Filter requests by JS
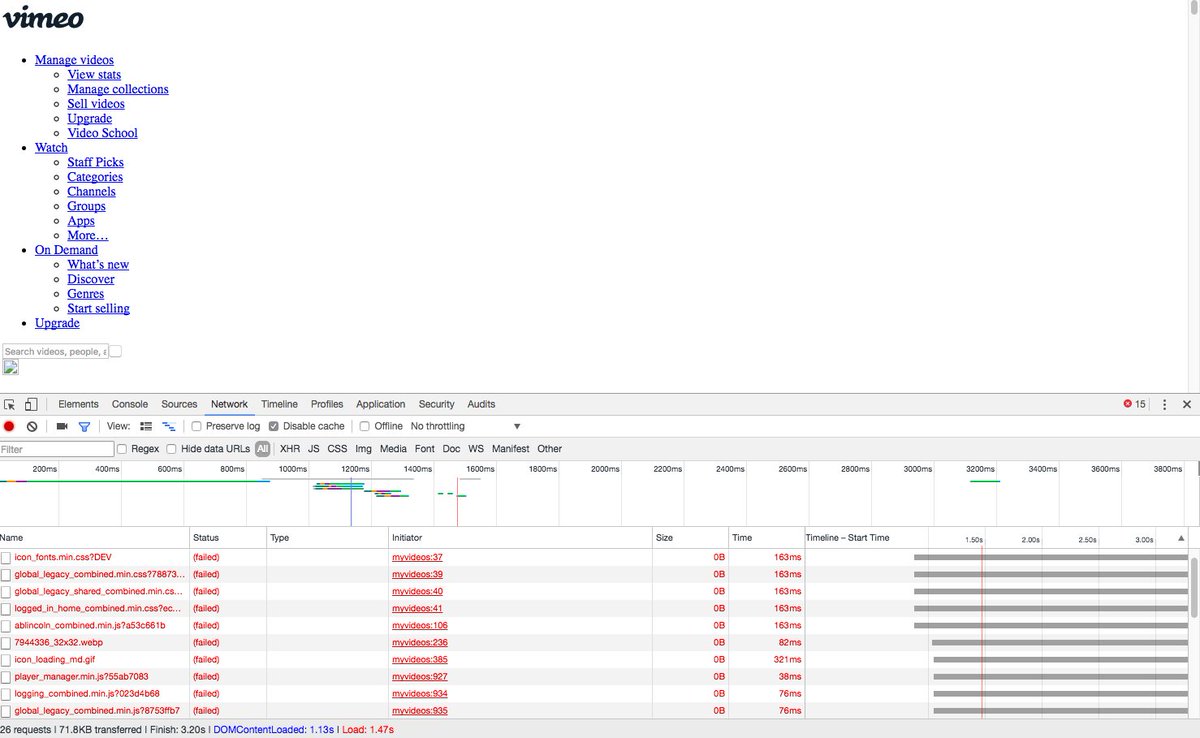 pyautogui.click(x=314, y=449)
